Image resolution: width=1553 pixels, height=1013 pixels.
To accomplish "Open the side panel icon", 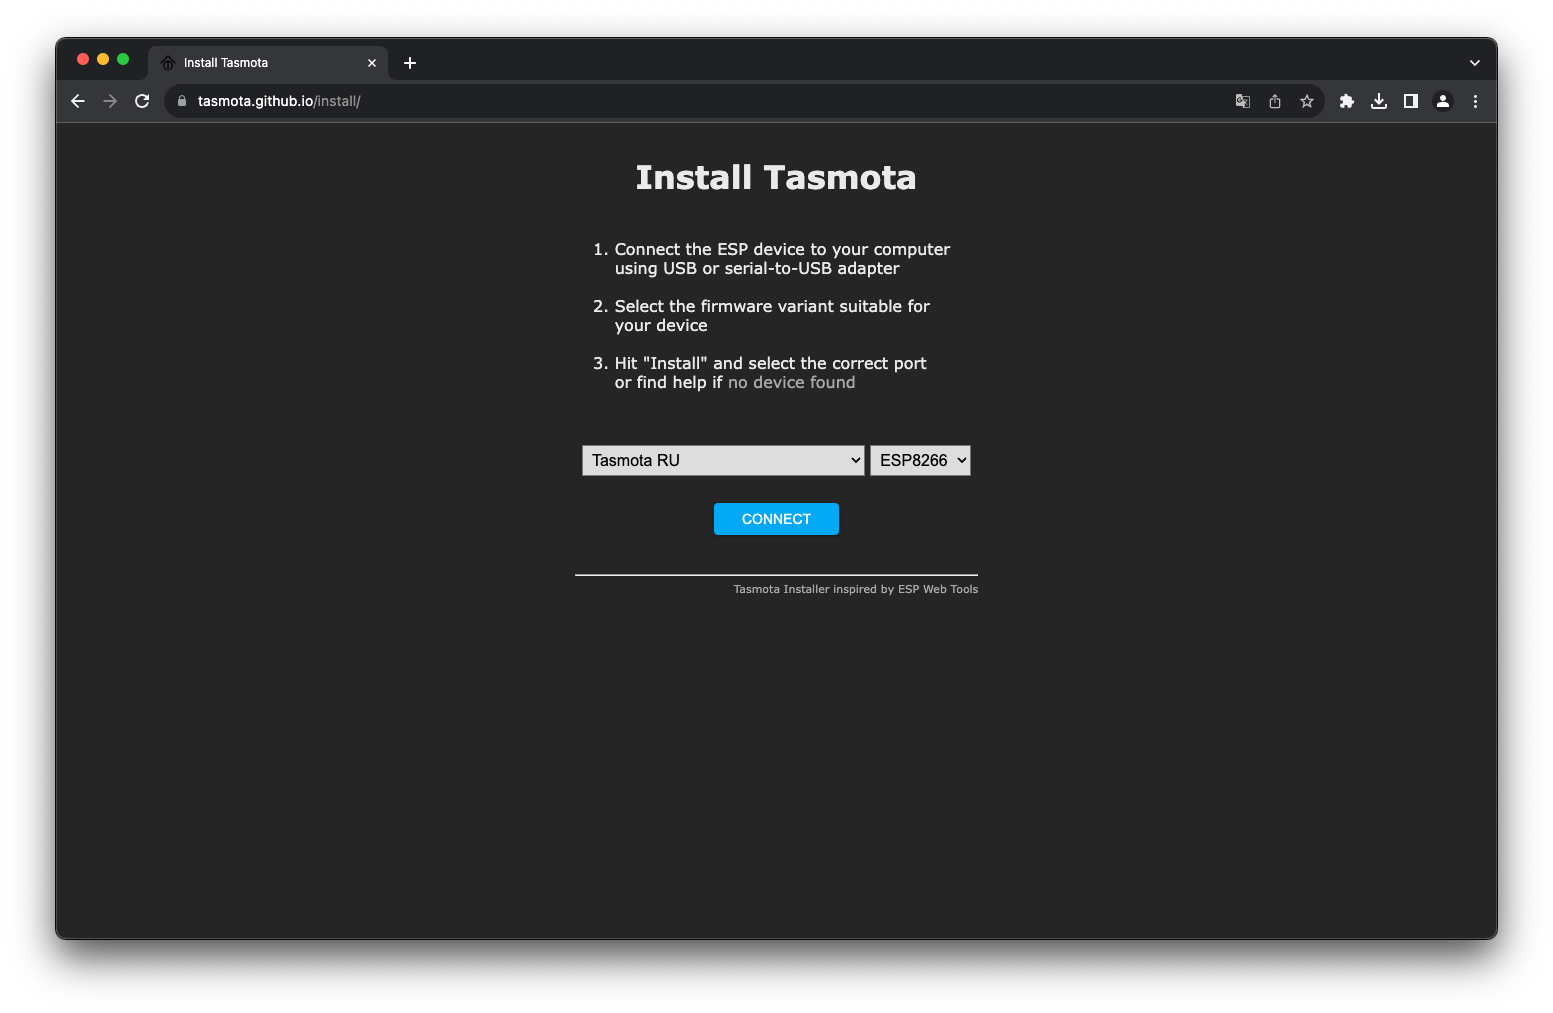I will pyautogui.click(x=1411, y=101).
